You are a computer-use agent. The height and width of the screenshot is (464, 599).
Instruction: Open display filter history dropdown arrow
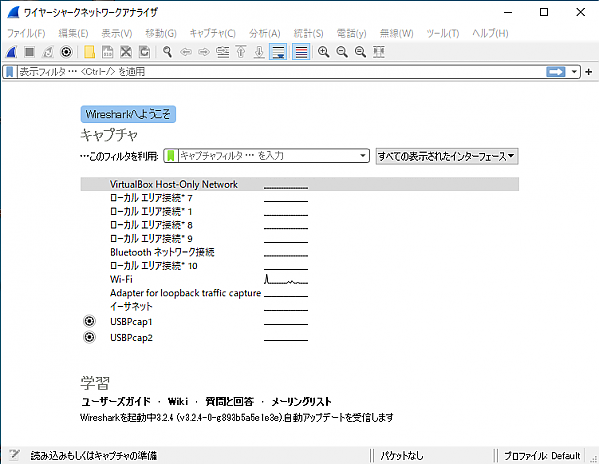[574, 72]
